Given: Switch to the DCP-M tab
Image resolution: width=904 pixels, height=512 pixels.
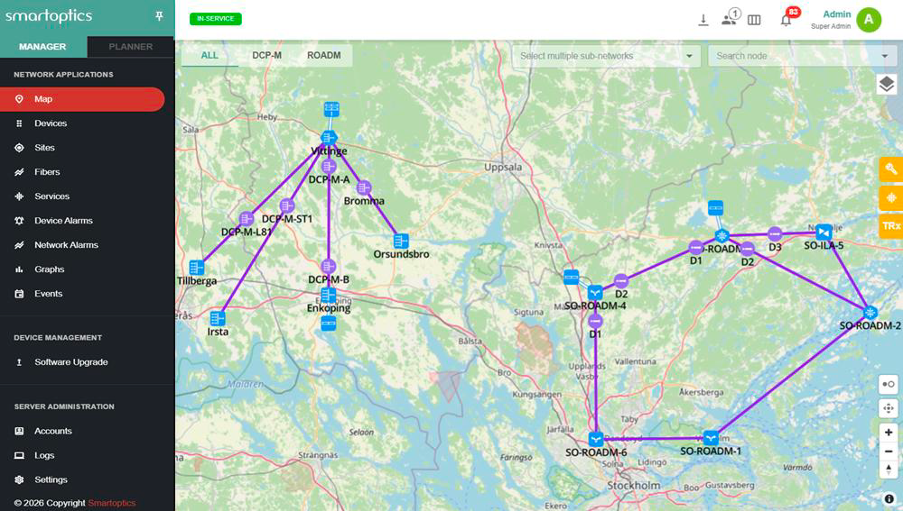Looking at the screenshot, I should [267, 56].
